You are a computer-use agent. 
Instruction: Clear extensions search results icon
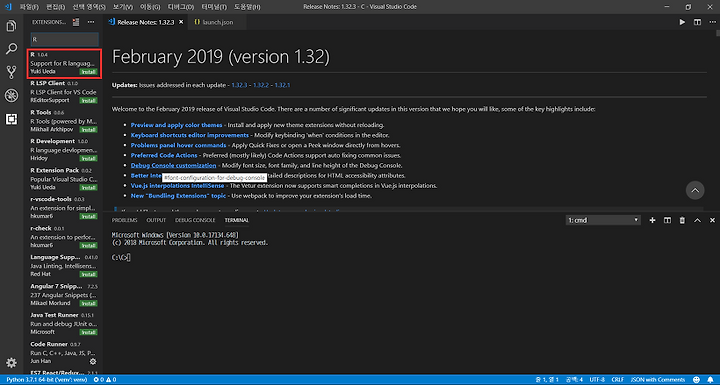tap(76, 22)
